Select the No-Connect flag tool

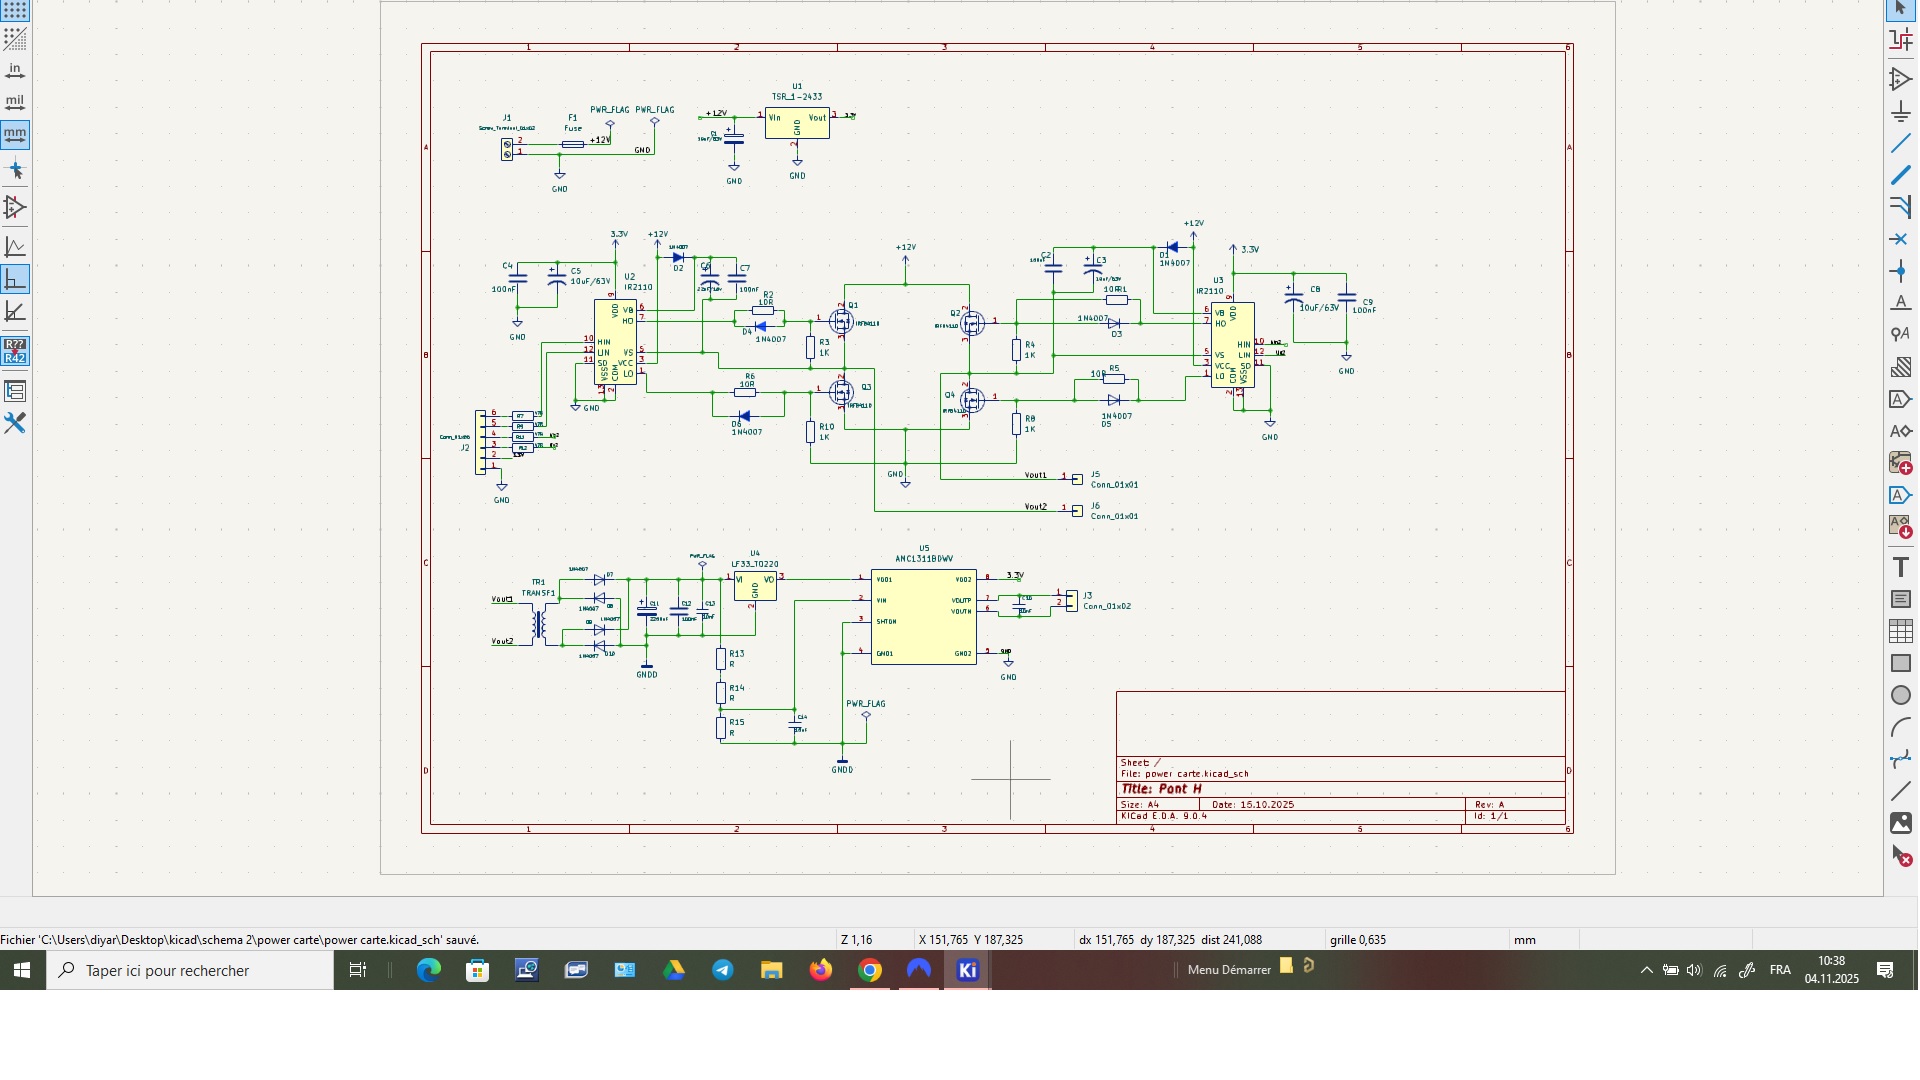click(x=1900, y=240)
